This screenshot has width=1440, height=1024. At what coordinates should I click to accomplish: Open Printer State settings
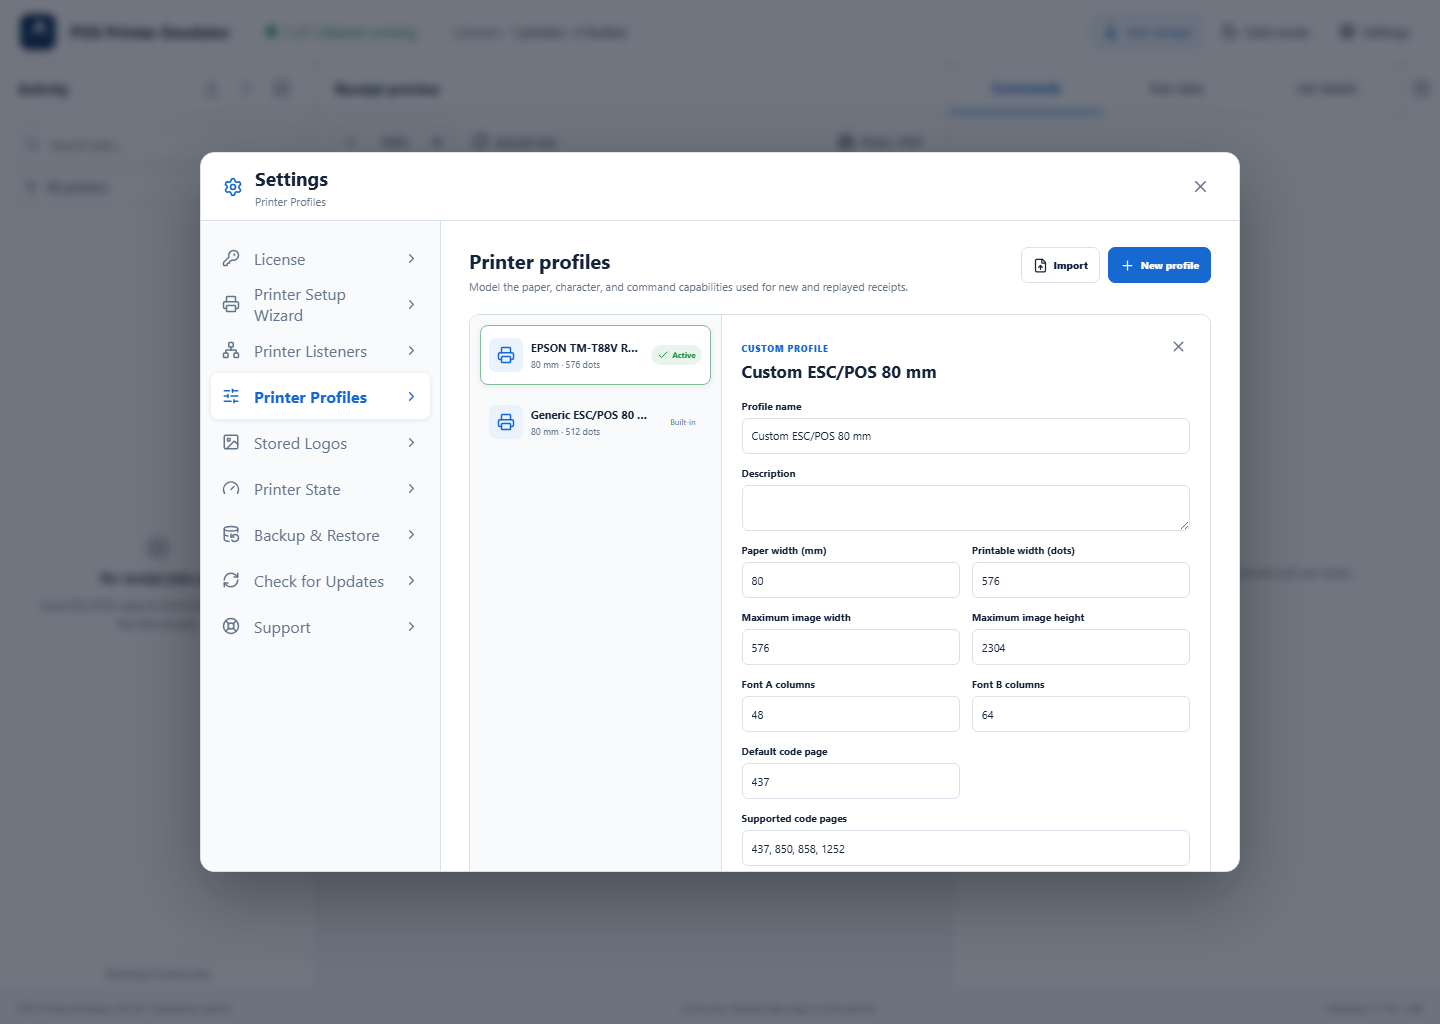click(320, 489)
